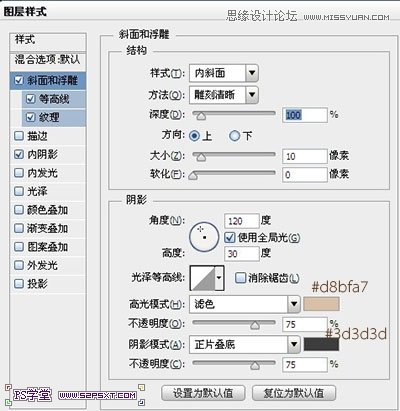Select 外发光 list item label
This screenshot has width=400, height=411.
tap(42, 265)
